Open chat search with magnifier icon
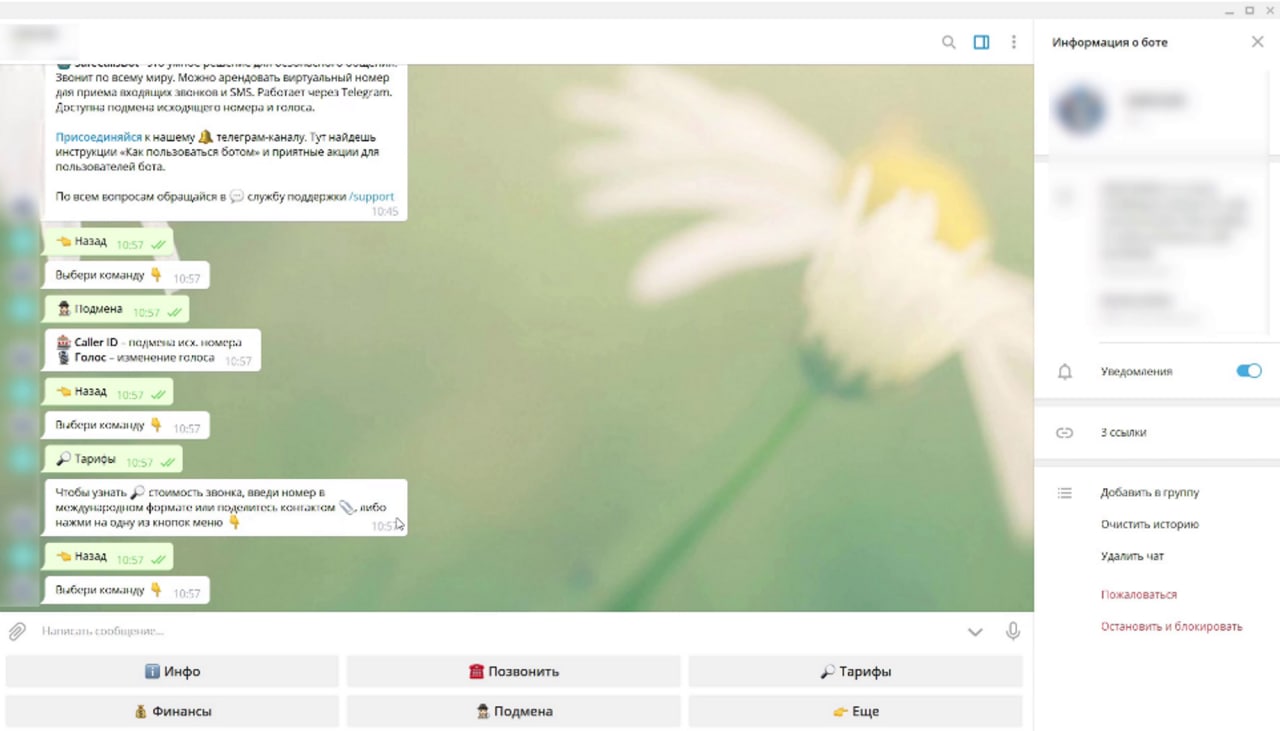 coord(948,43)
